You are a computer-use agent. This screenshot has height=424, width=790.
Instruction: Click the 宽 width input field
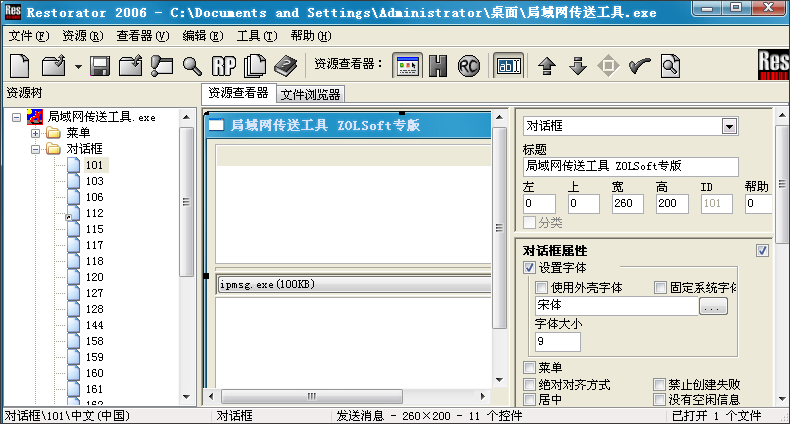[x=627, y=204]
